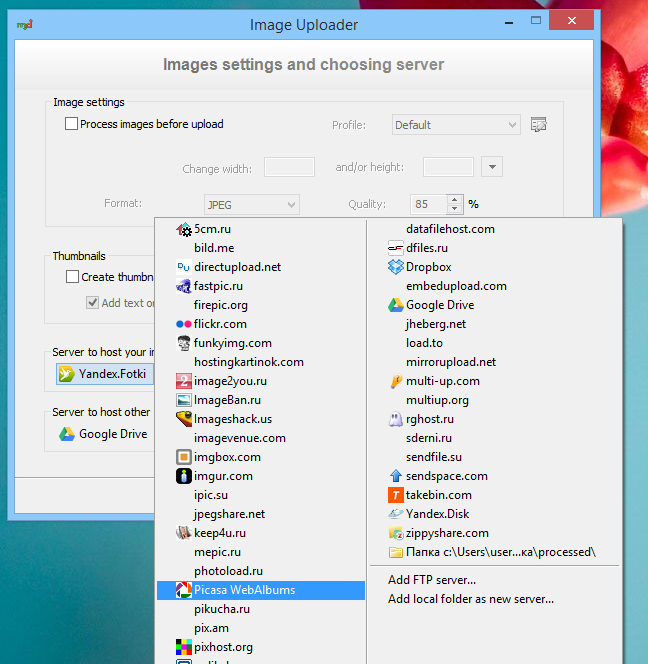Increase Quality value with up arrow

point(454,199)
